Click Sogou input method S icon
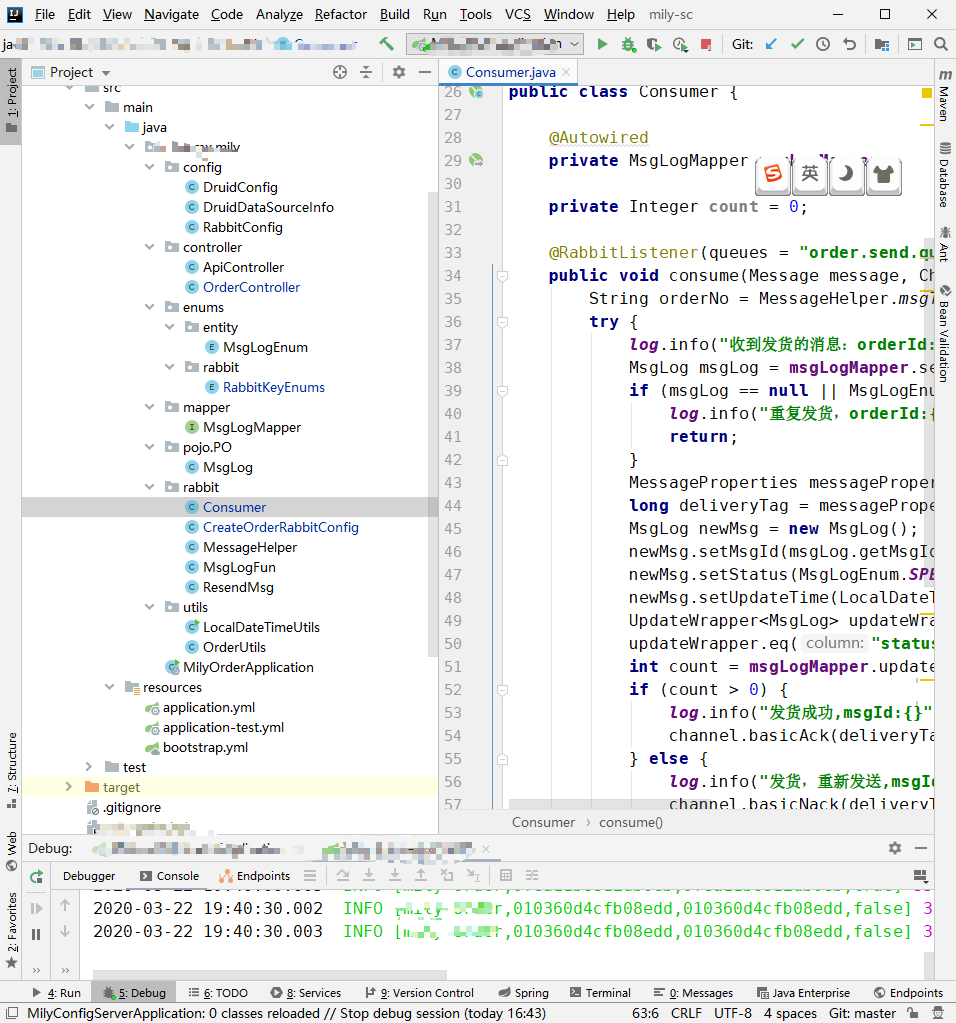This screenshot has width=956, height=1023. coord(773,174)
